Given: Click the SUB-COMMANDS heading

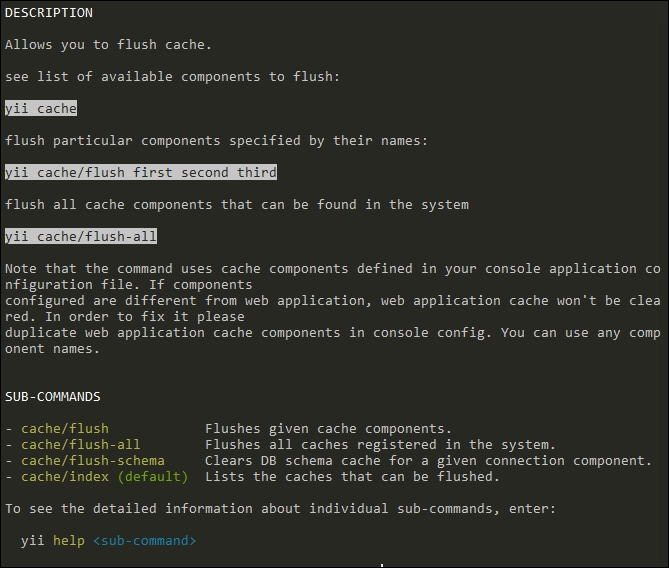Looking at the screenshot, I should (53, 397).
